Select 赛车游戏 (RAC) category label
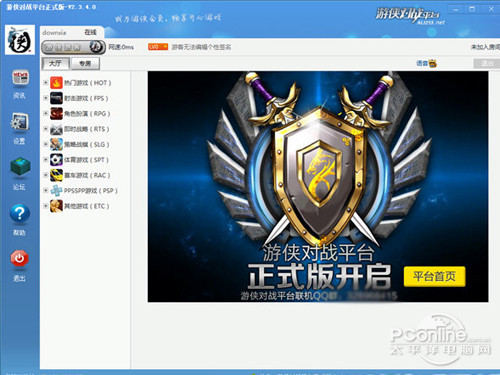Screen dimensions: 500x375 click(87, 175)
